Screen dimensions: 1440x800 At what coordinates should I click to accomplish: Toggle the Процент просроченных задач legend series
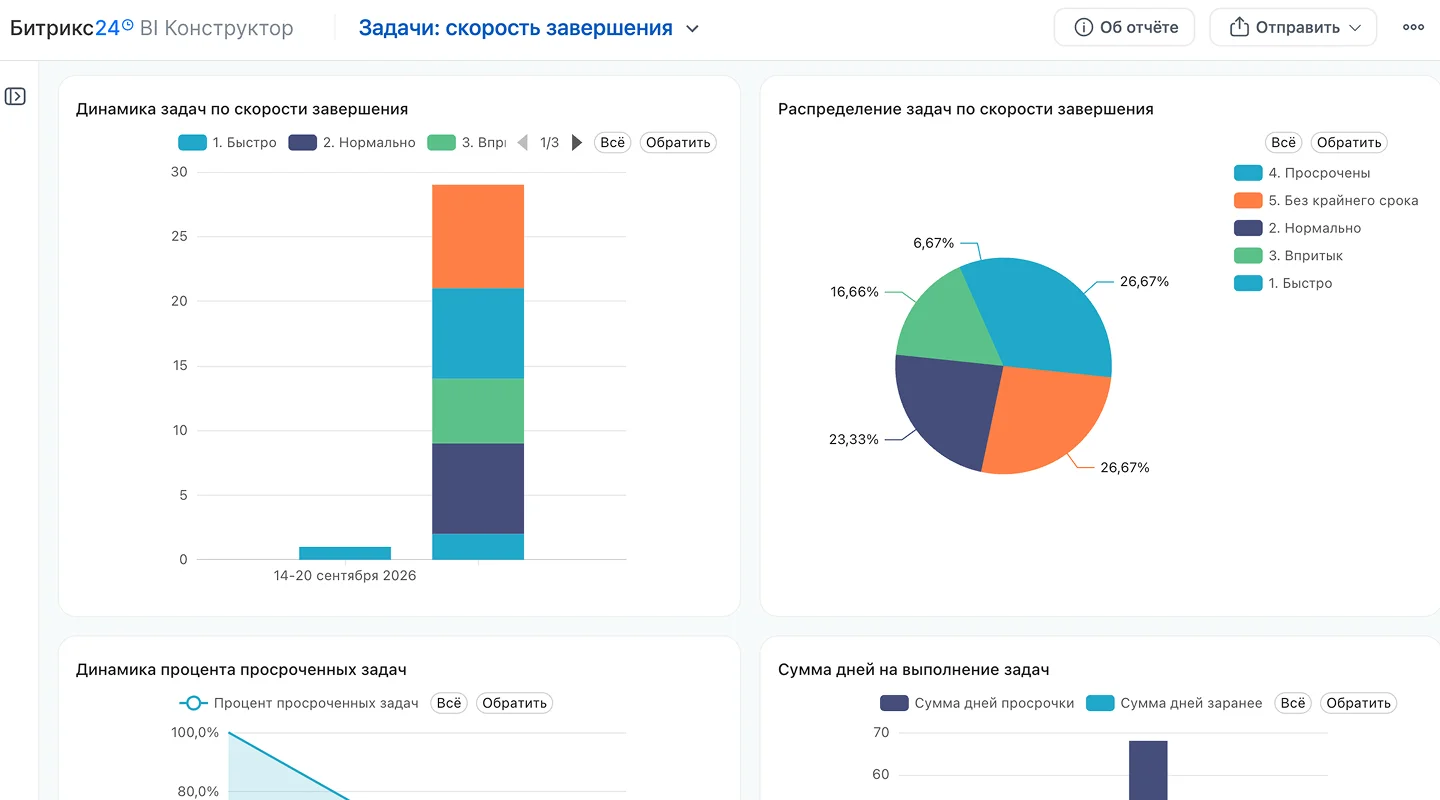coord(299,703)
